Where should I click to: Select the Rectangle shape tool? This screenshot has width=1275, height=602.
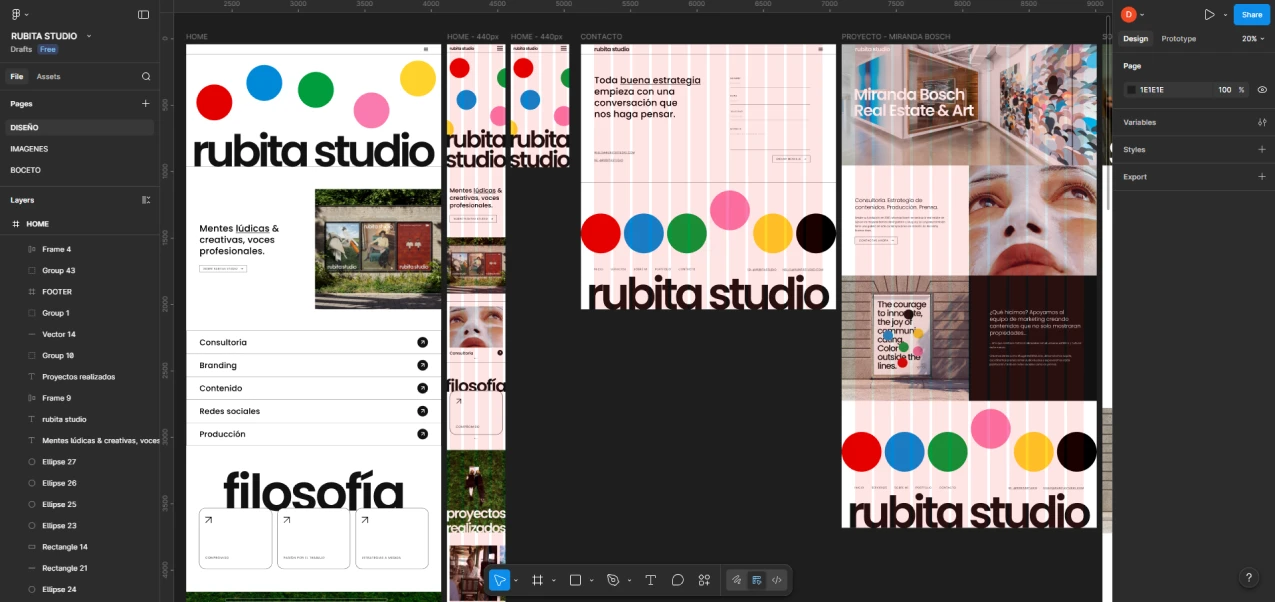(x=575, y=580)
